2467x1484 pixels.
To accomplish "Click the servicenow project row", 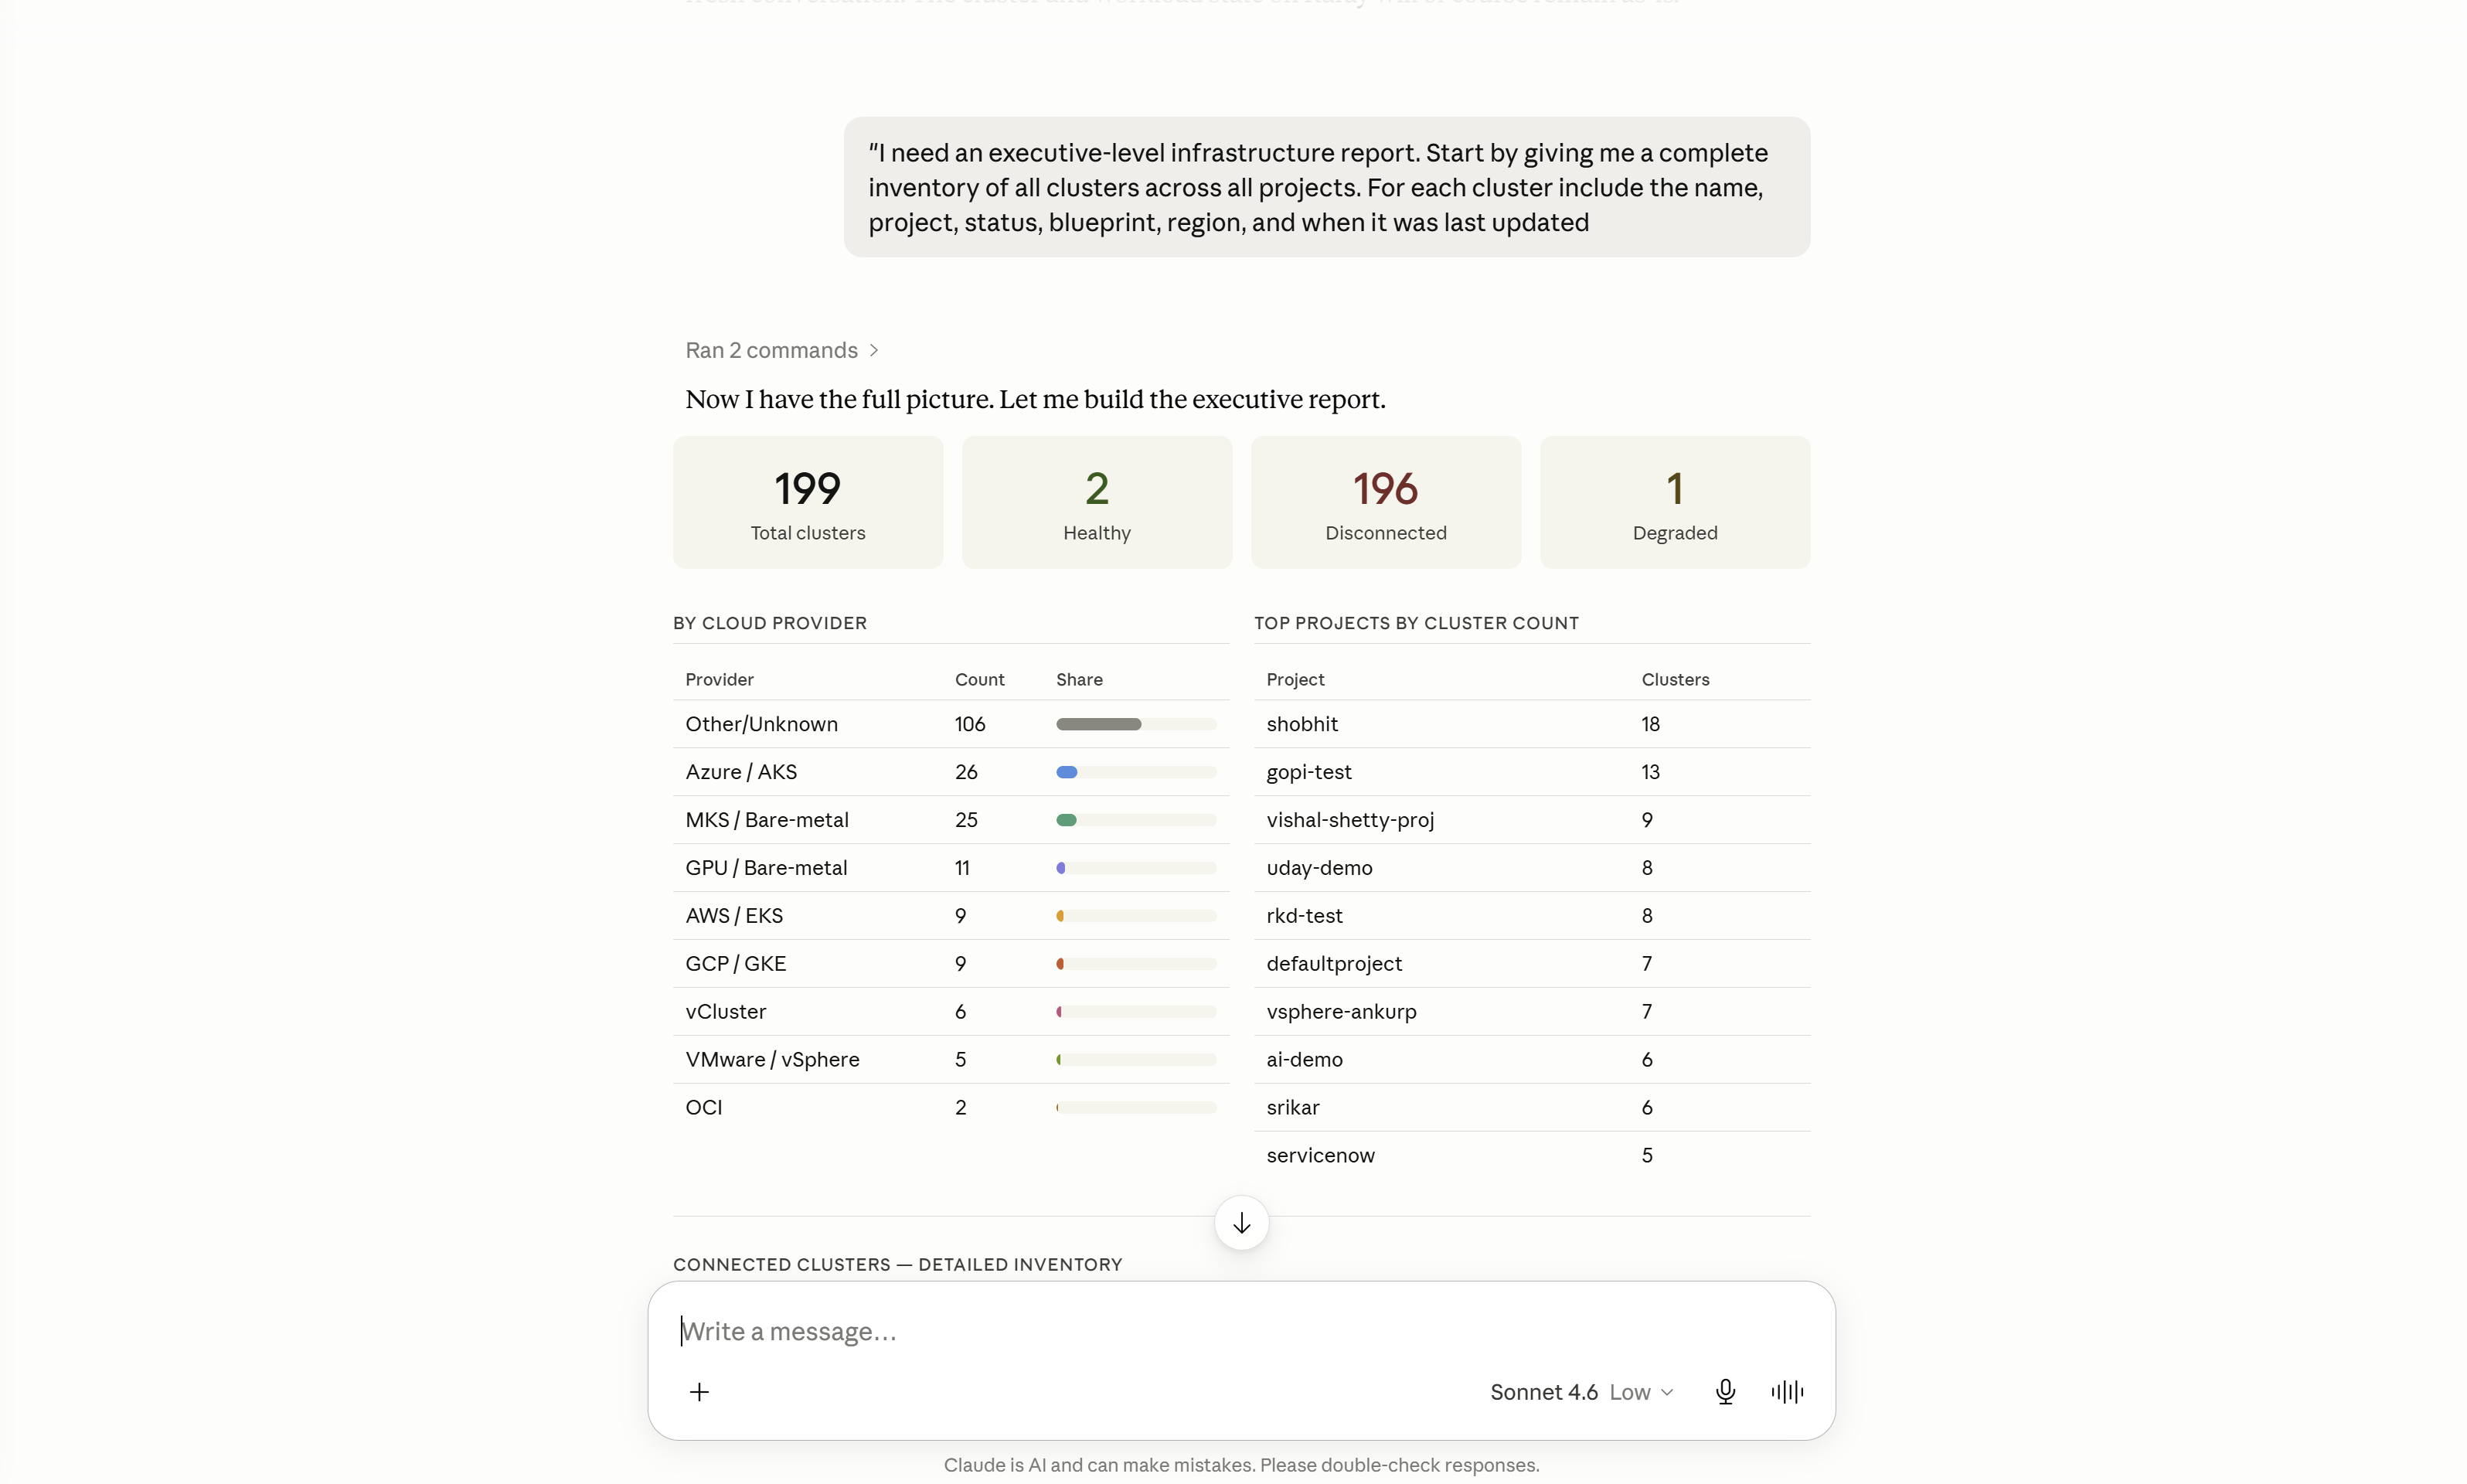I will pyautogui.click(x=1531, y=1155).
